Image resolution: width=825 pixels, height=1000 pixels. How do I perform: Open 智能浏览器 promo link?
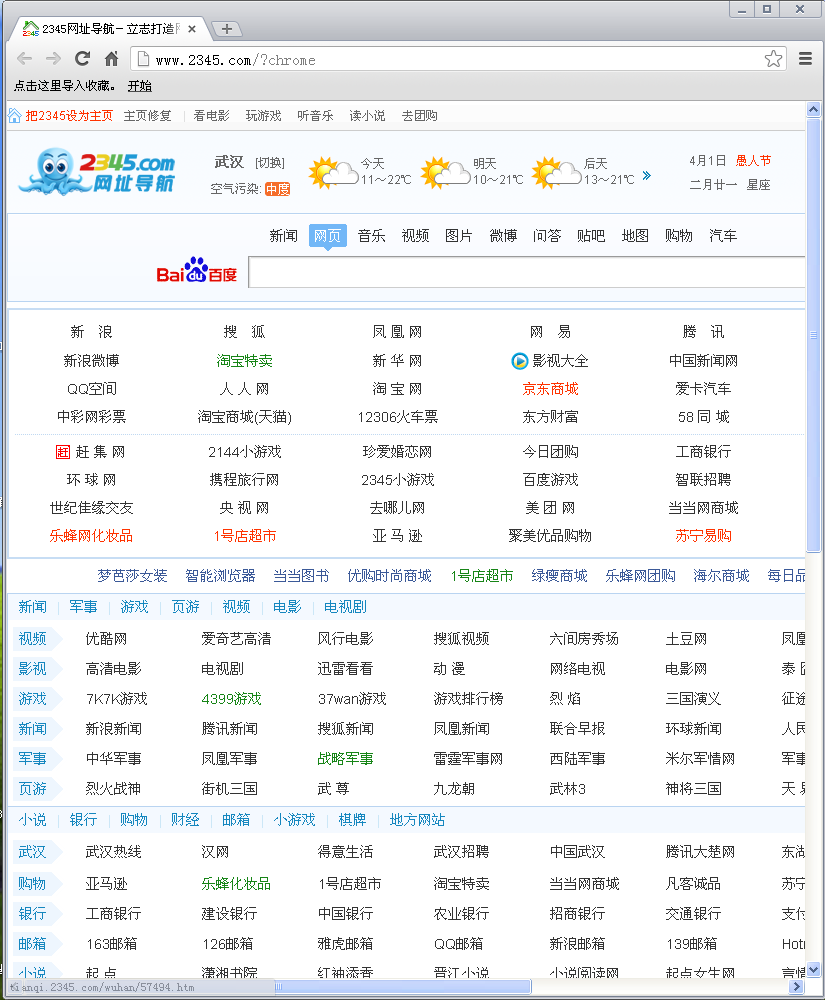point(220,576)
